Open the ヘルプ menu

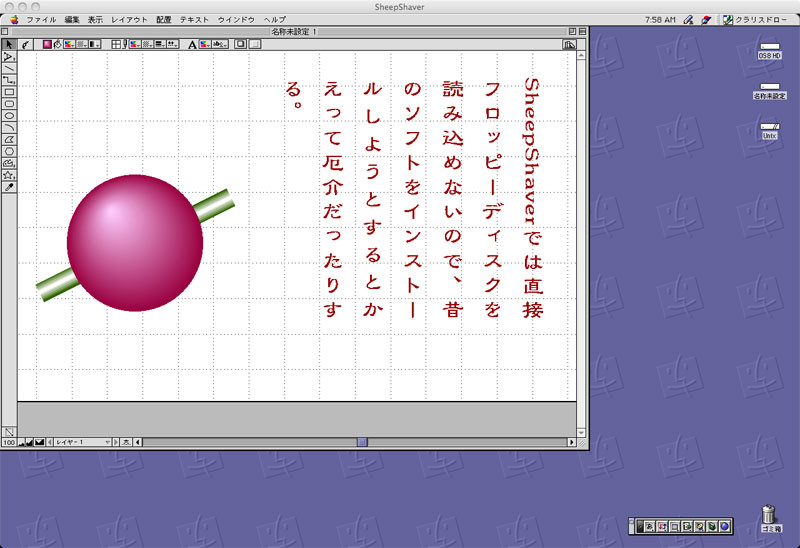coord(274,19)
